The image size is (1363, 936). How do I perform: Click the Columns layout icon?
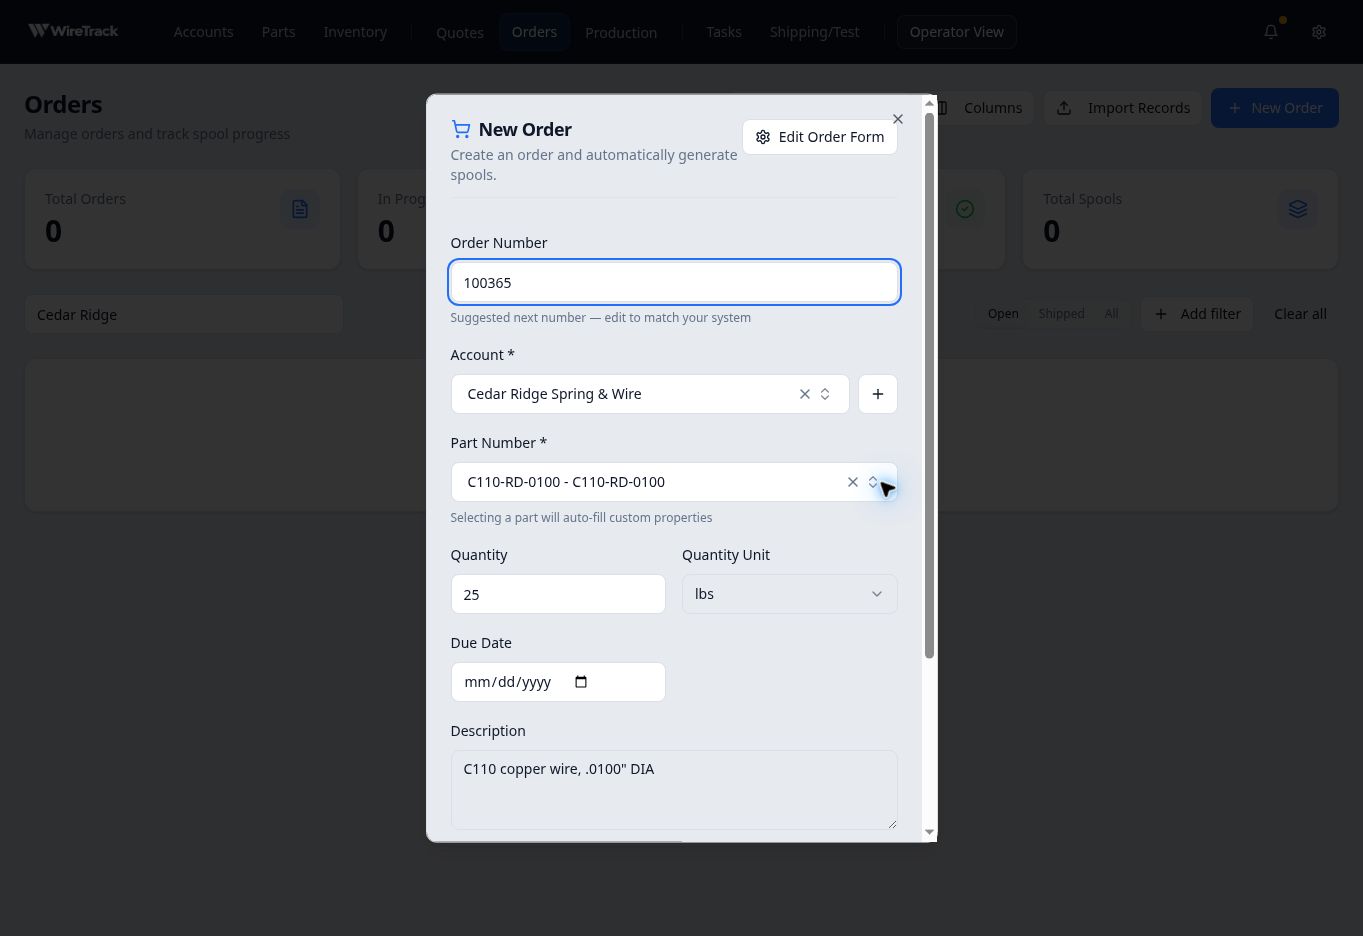click(x=942, y=108)
